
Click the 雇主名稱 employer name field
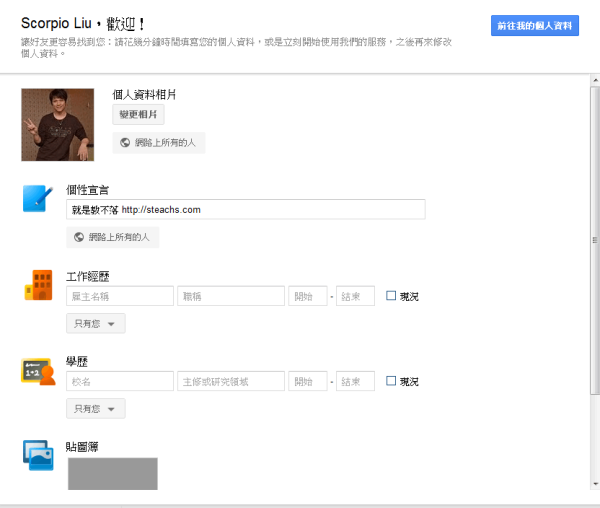click(x=120, y=296)
